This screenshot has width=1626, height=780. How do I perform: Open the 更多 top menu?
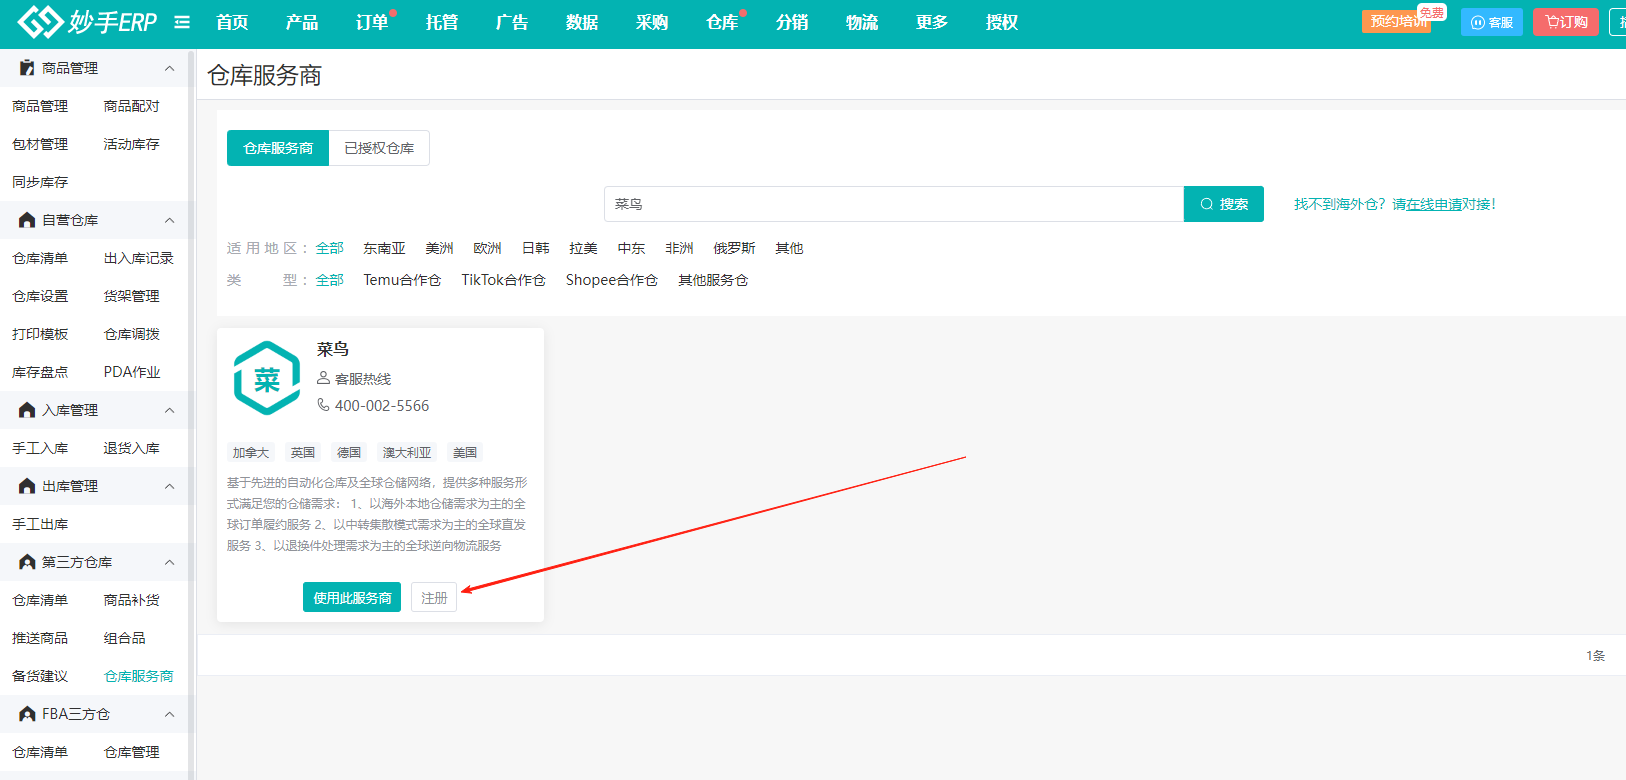[x=932, y=22]
